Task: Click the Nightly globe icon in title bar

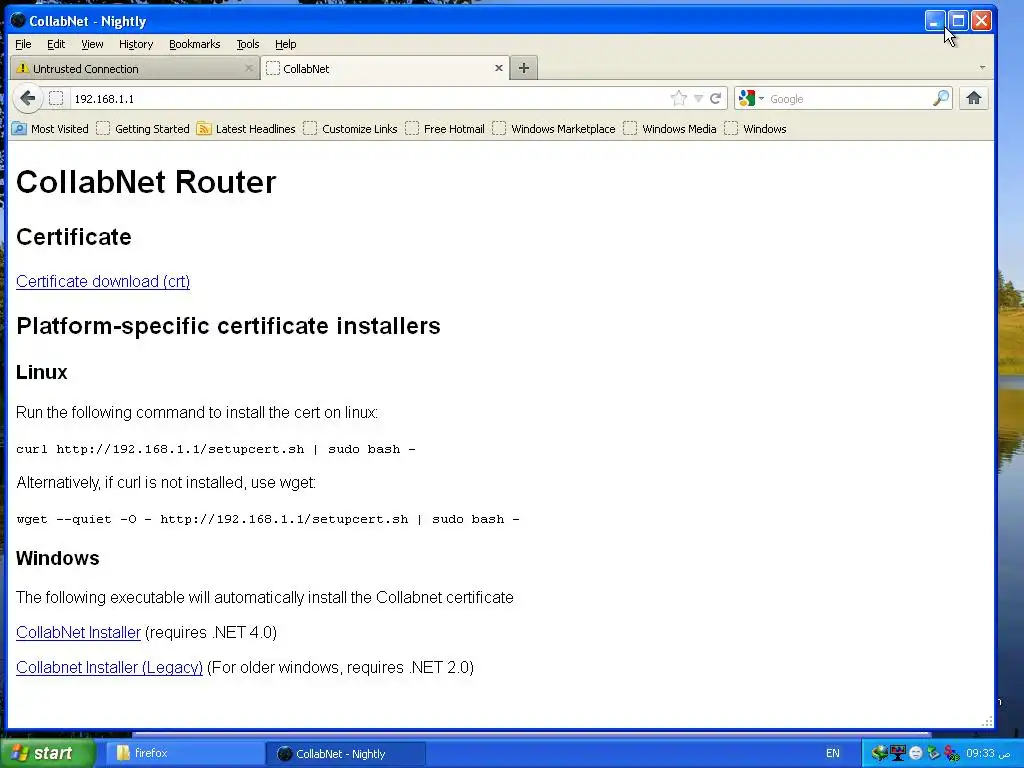Action: click(18, 21)
